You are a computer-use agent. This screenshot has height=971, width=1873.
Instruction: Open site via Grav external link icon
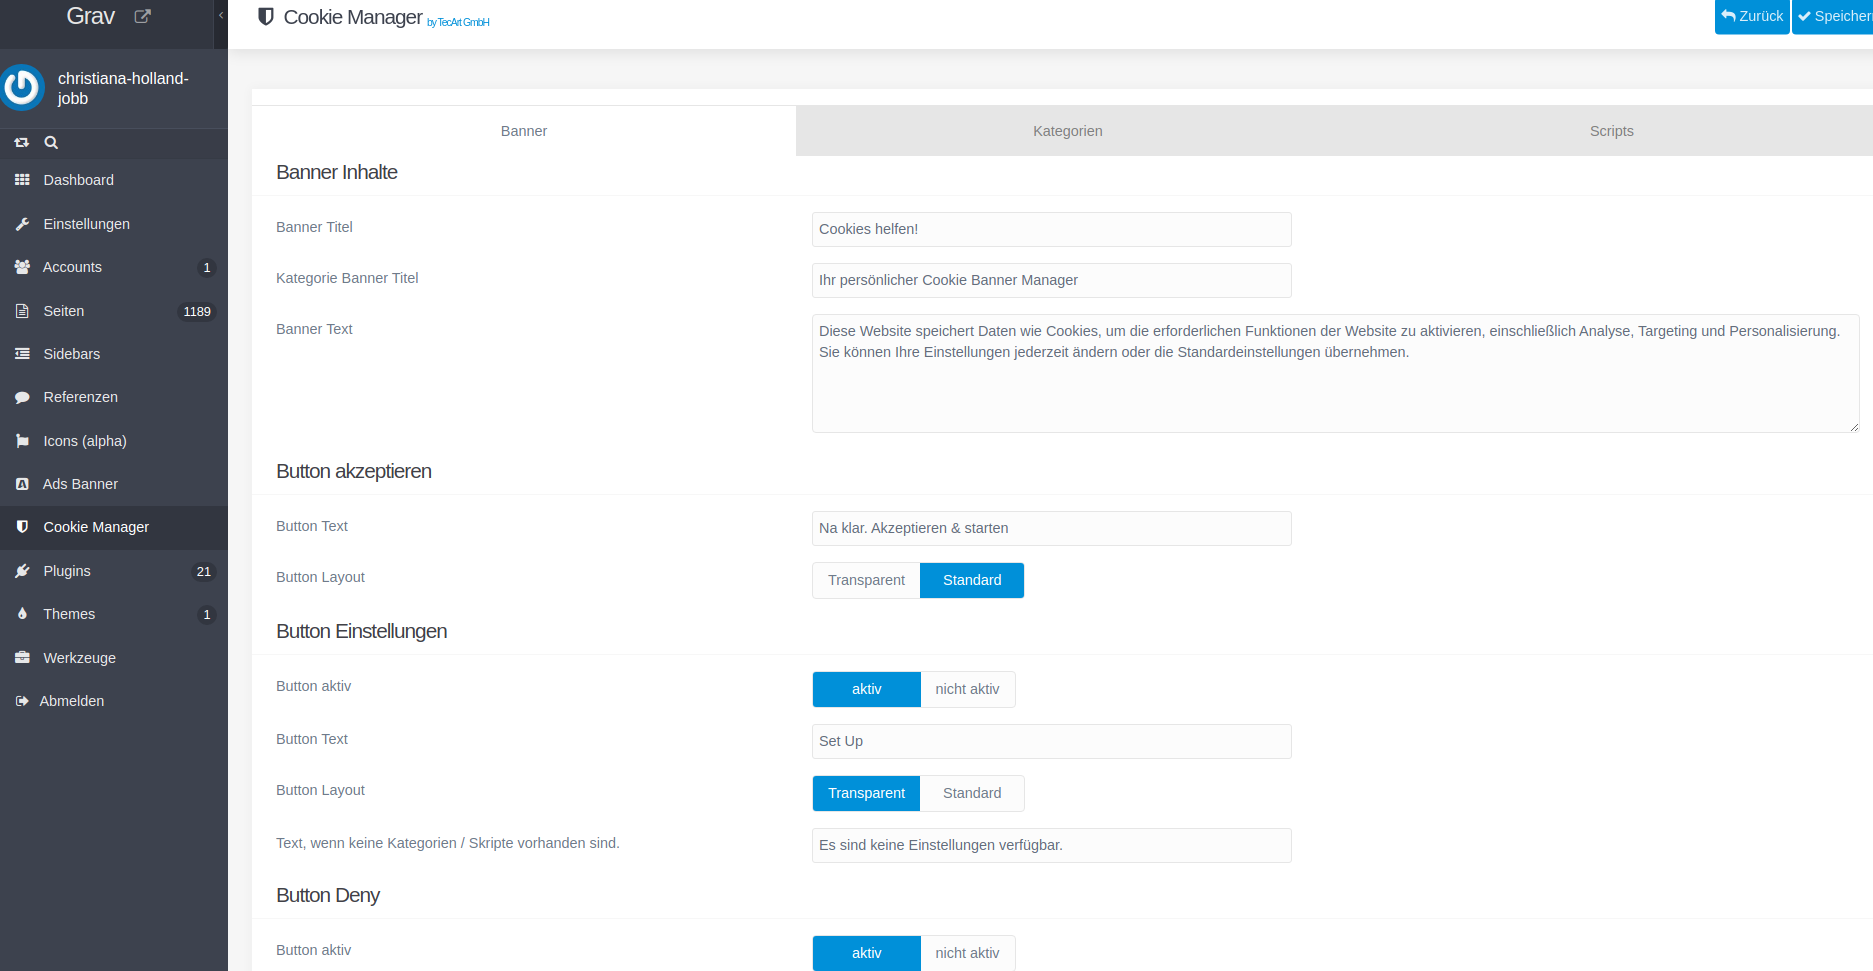[x=142, y=16]
